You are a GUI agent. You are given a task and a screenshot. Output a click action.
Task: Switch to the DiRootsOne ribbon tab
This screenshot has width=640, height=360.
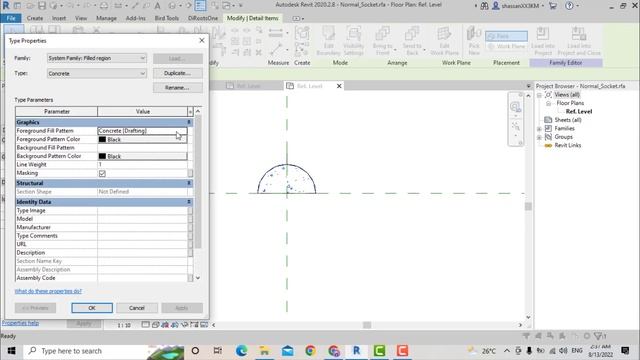tap(203, 18)
